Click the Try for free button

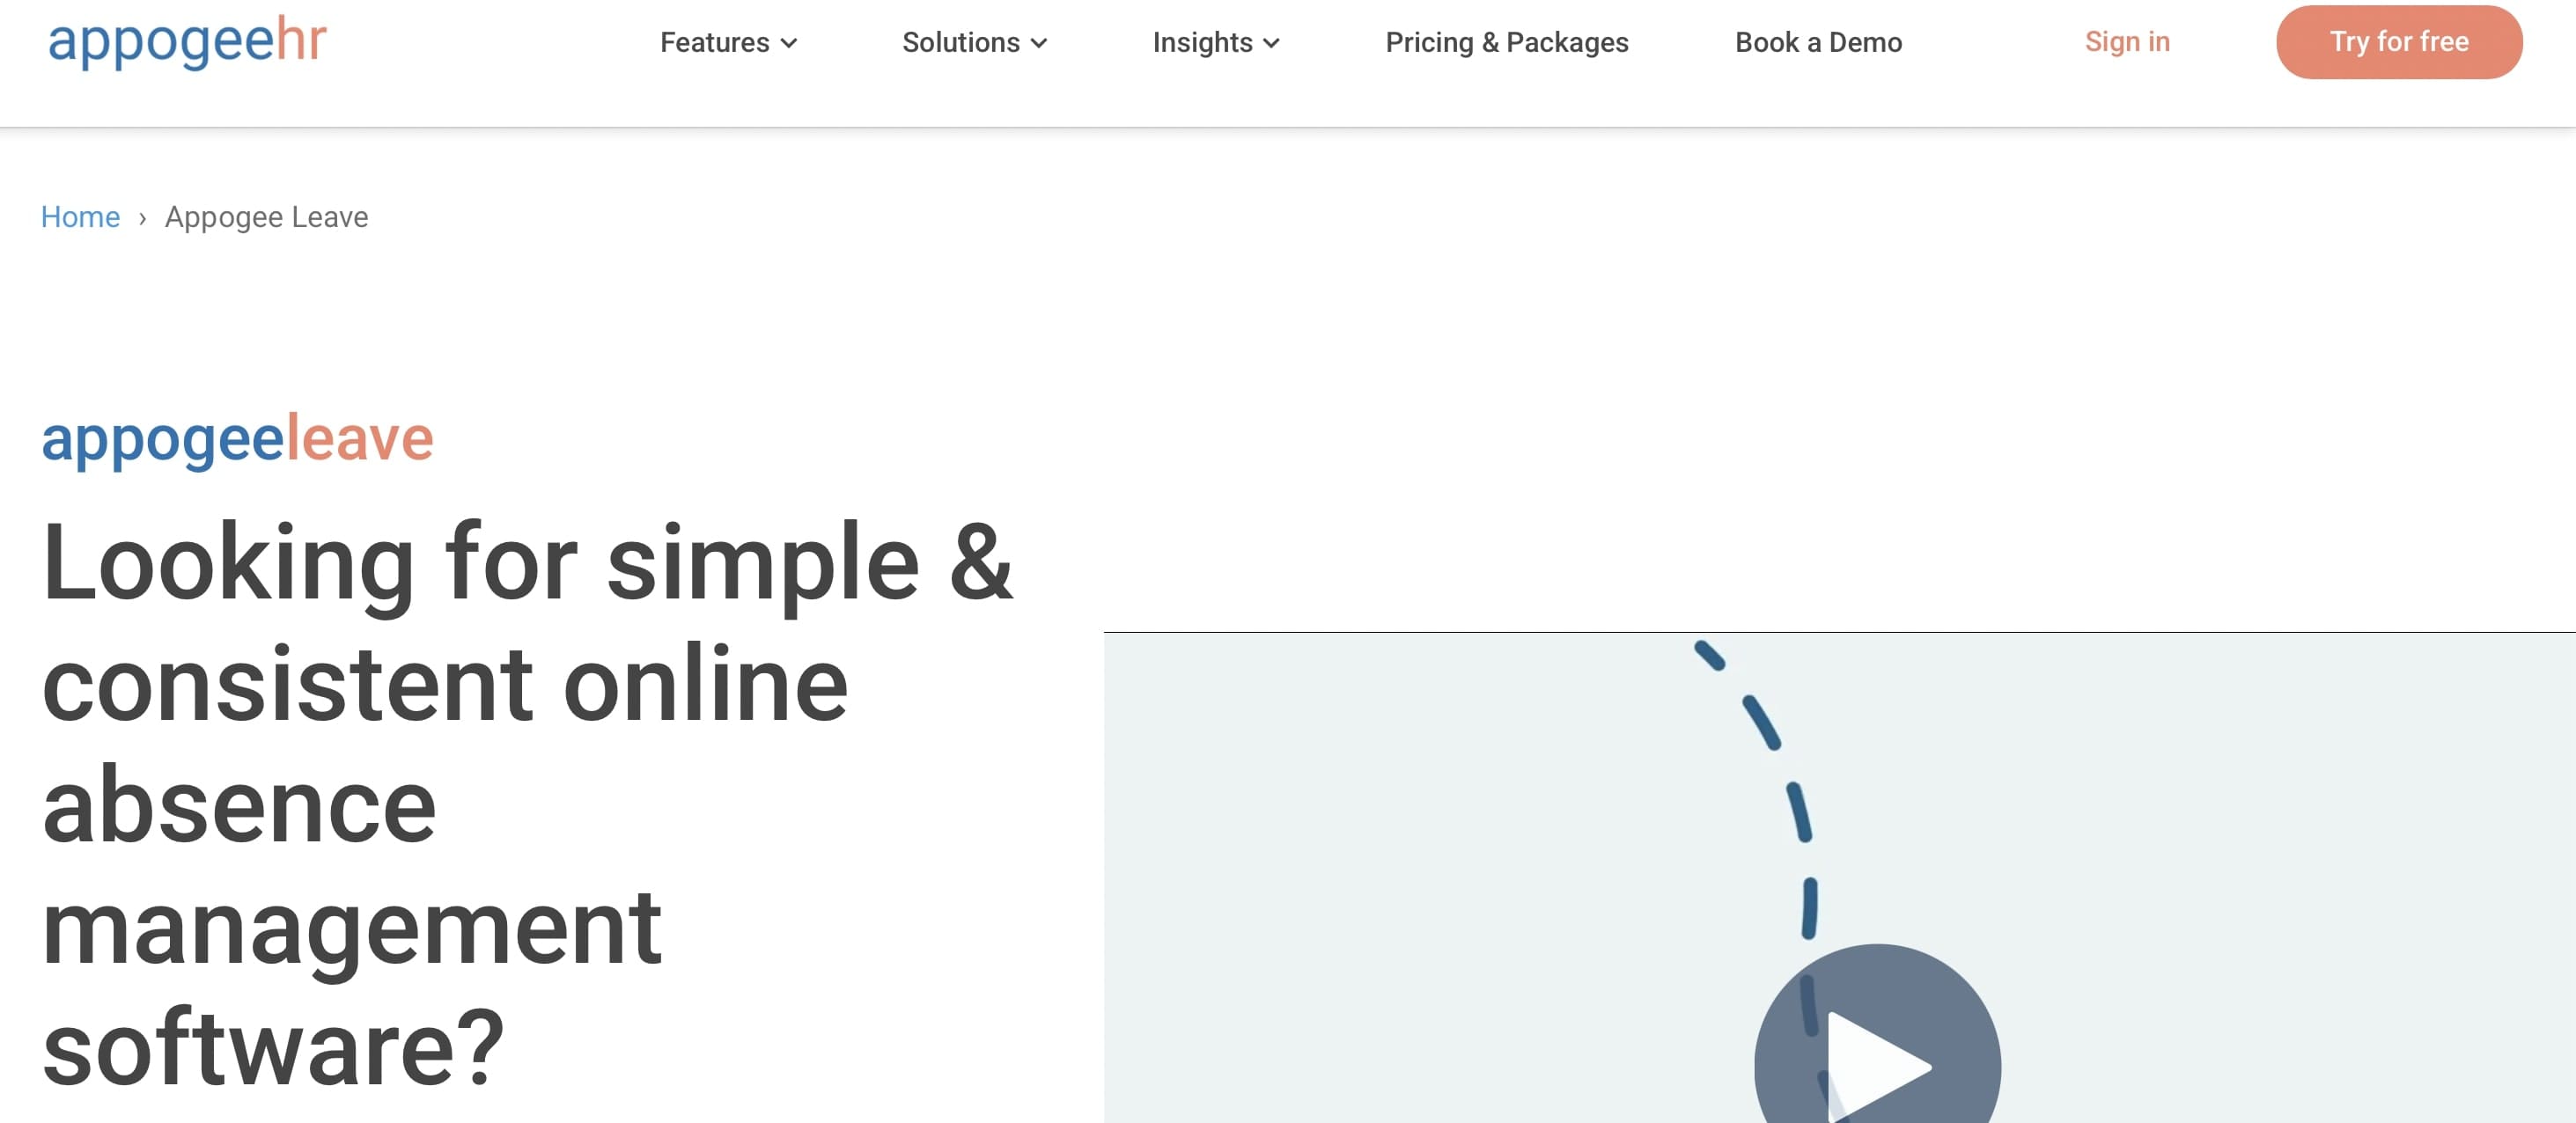pos(2399,42)
